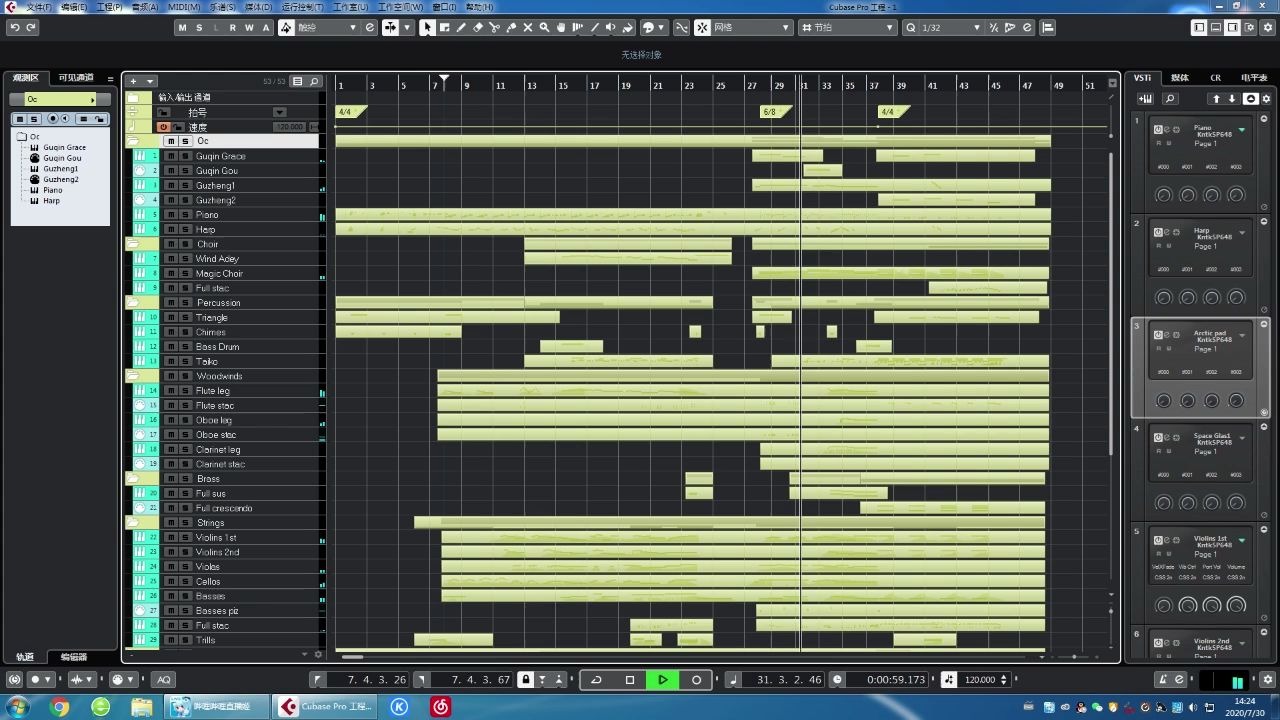Mute the Flute leg track
The image size is (1280, 720).
(x=171, y=391)
